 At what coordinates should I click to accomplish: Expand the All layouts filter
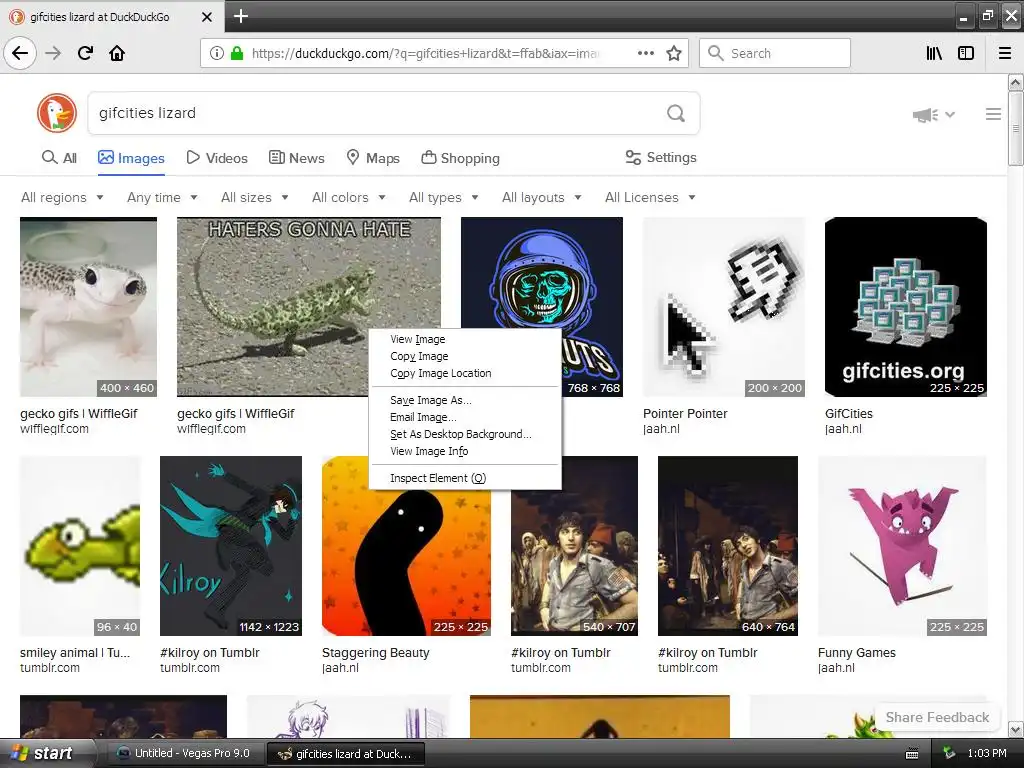(x=541, y=197)
